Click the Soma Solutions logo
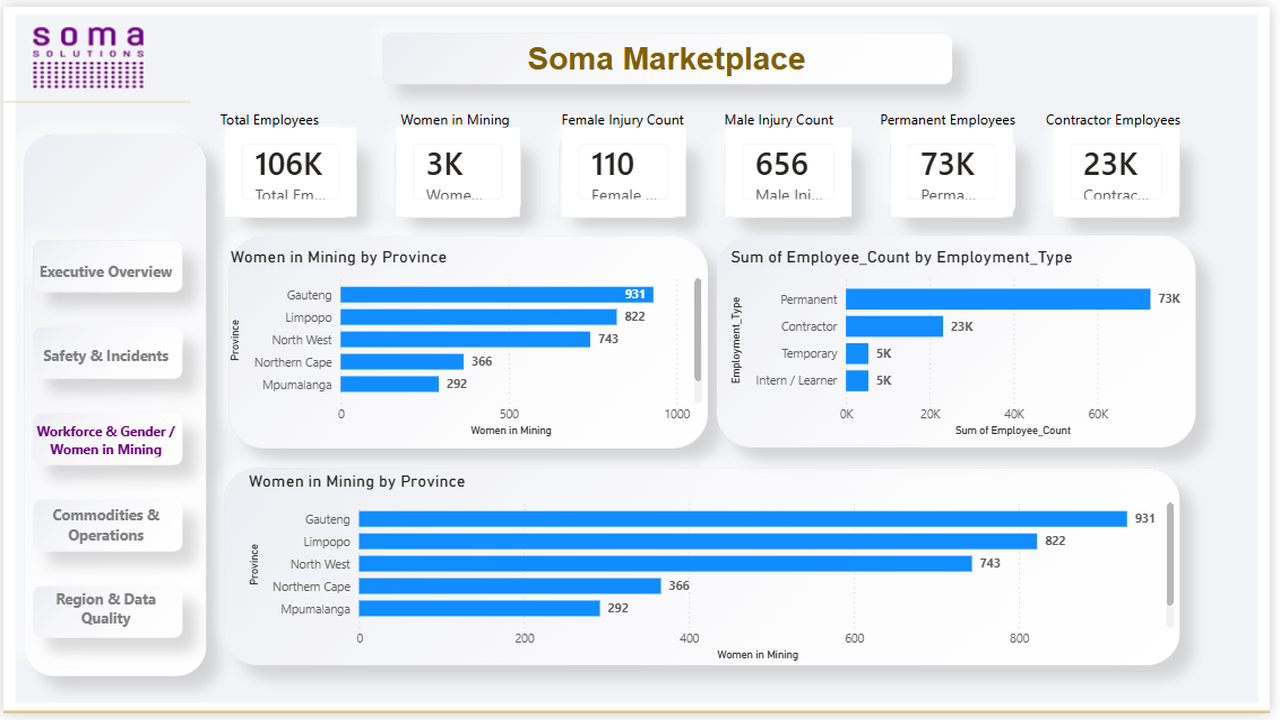Viewport: 1280px width, 720px height. (x=89, y=55)
